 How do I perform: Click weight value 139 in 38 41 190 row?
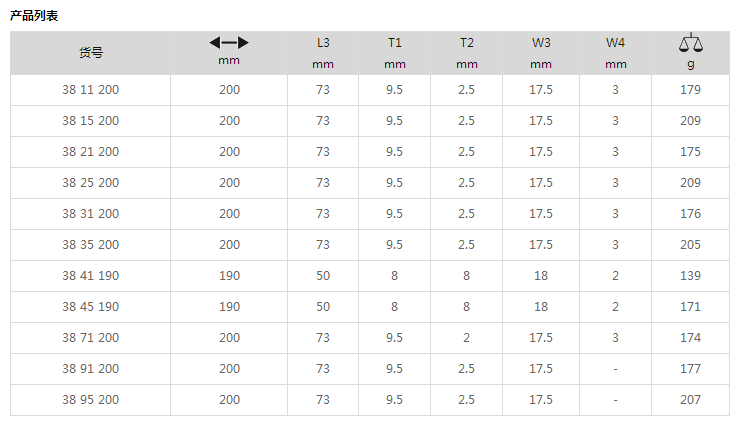(x=690, y=276)
